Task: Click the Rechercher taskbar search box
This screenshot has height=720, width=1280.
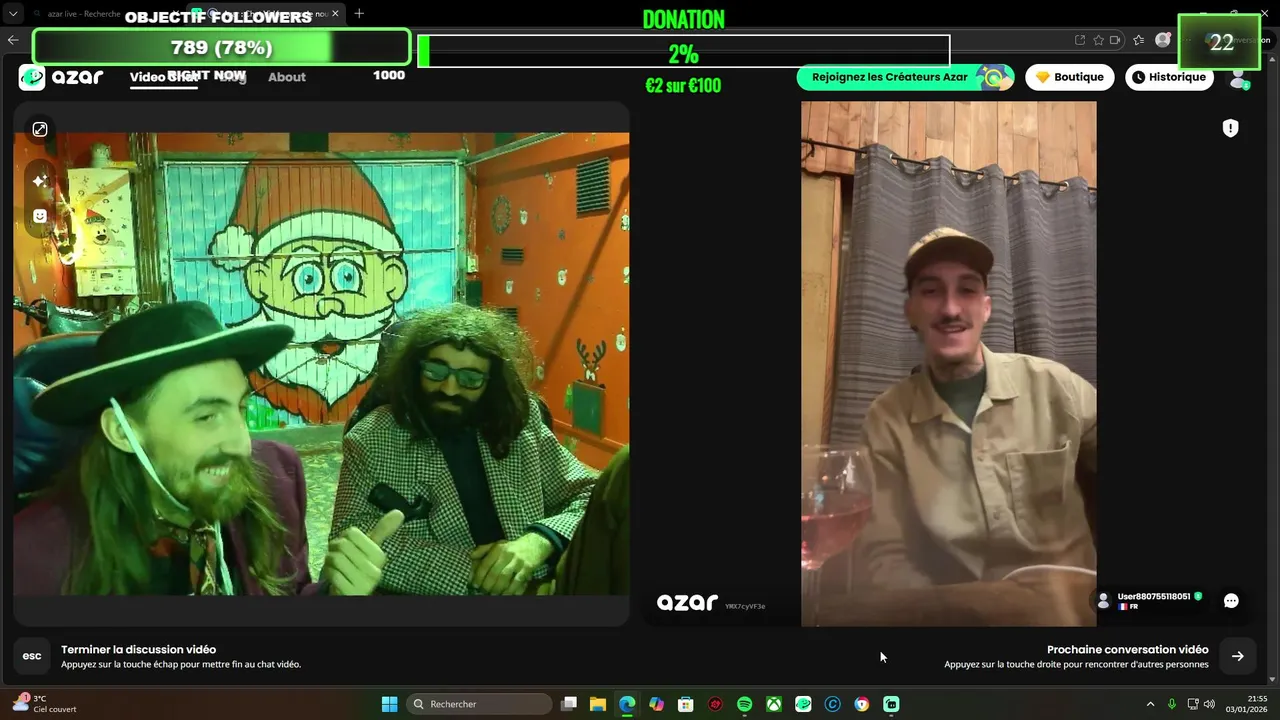Action: pyautogui.click(x=480, y=704)
